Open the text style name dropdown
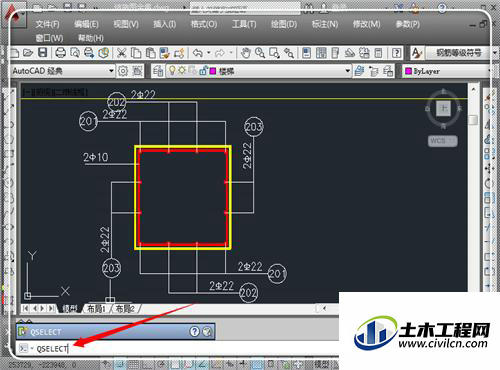 point(495,53)
